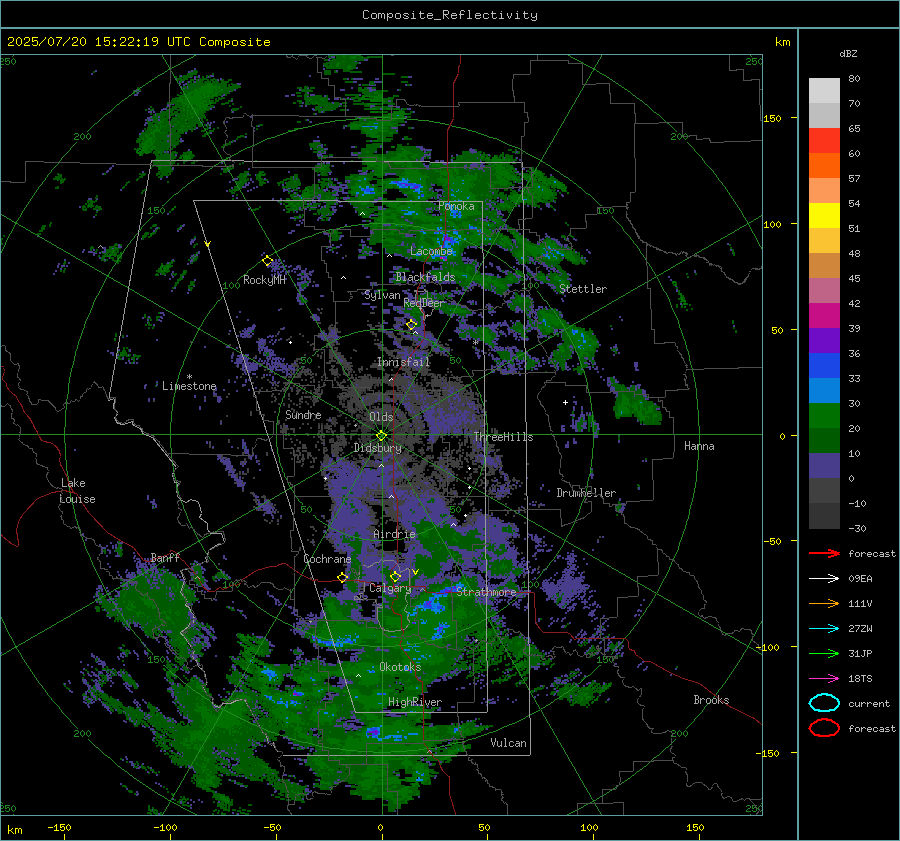This screenshot has height=841, width=900.
Task: Click the Stettler city label
Action: [583, 289]
